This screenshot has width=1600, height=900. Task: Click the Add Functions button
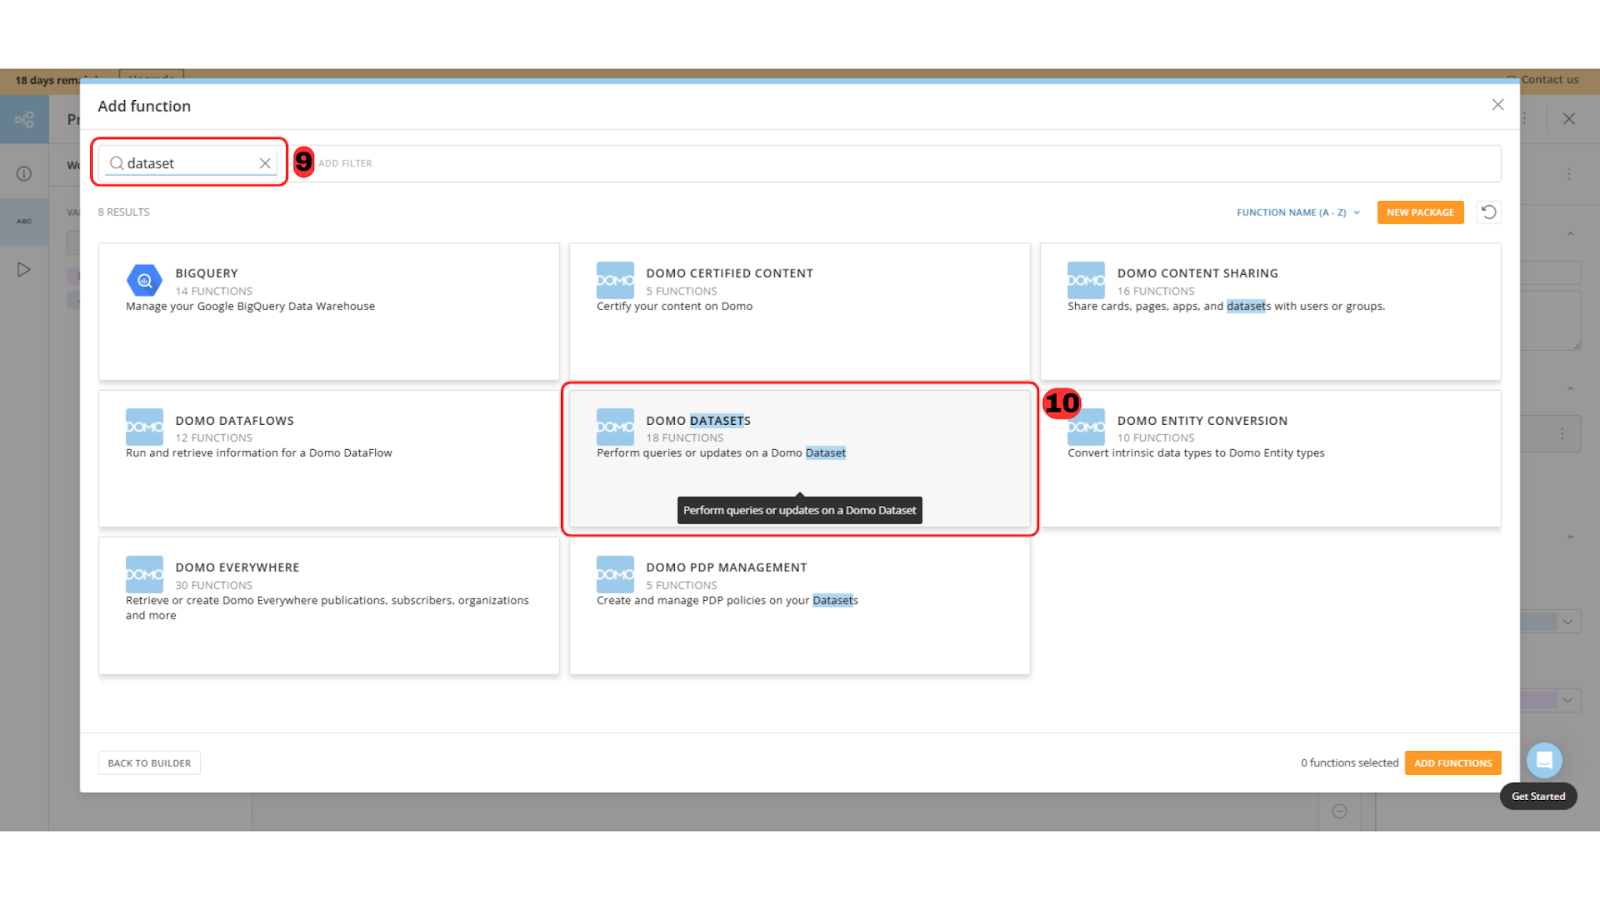[x=1453, y=763]
